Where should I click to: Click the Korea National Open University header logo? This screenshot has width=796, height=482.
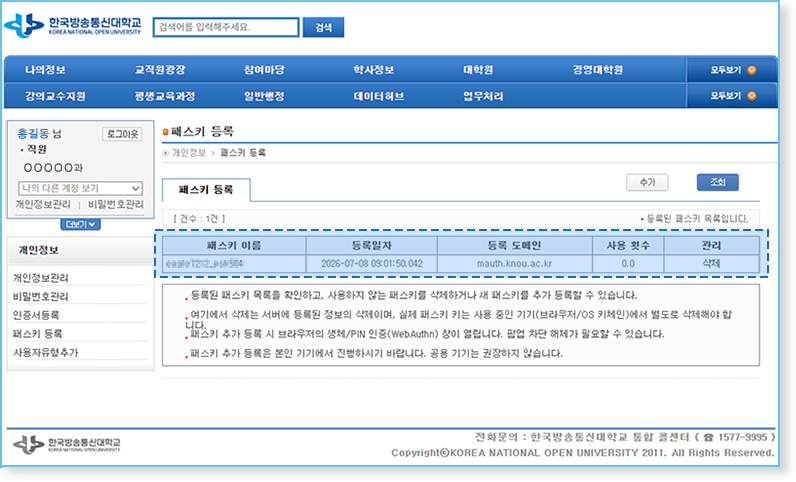[73, 25]
